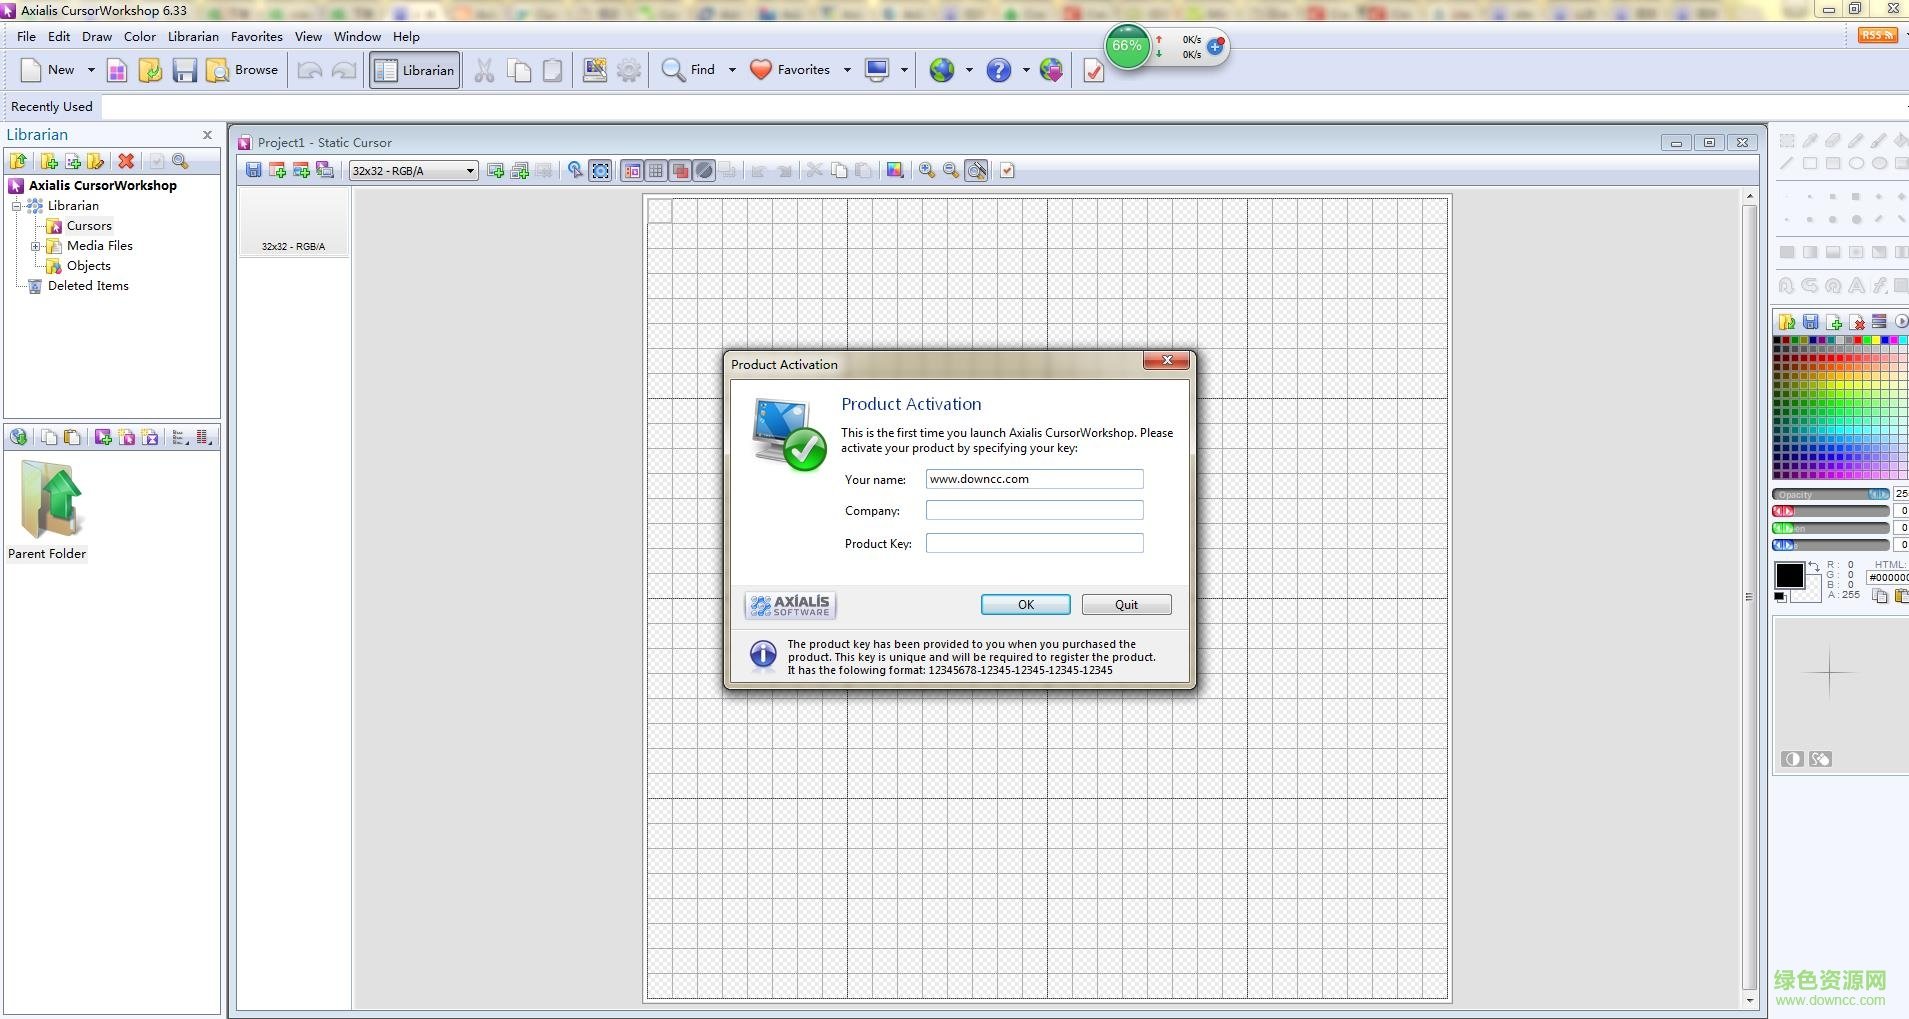Click the Quit button
The image size is (1909, 1019).
coord(1126,605)
